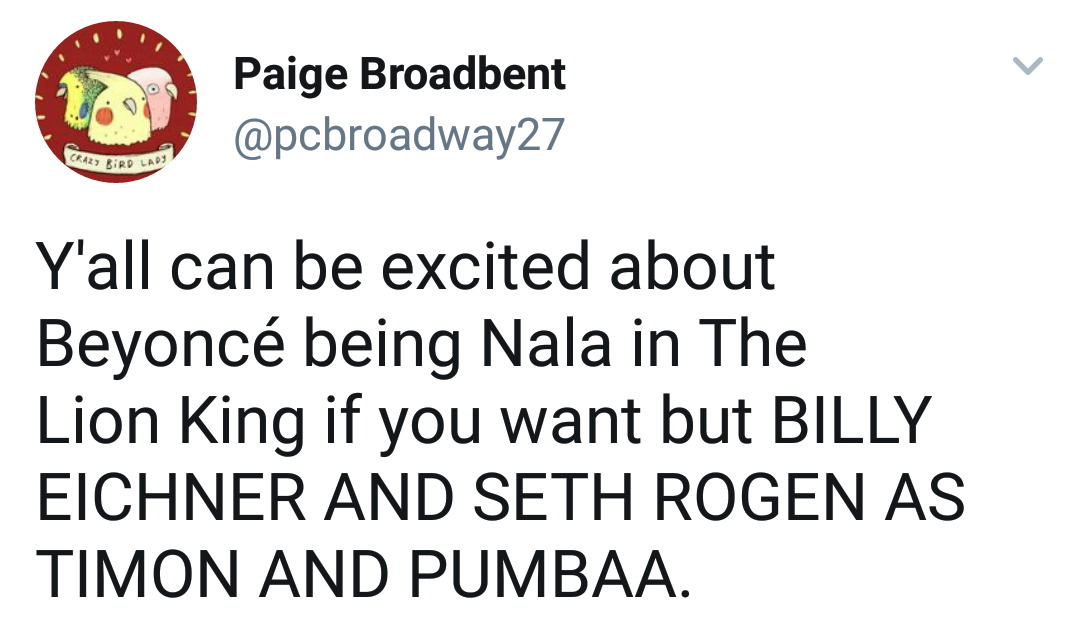Click the name BILLY in the tweet
This screenshot has height=622, width=1079.
[x=851, y=420]
